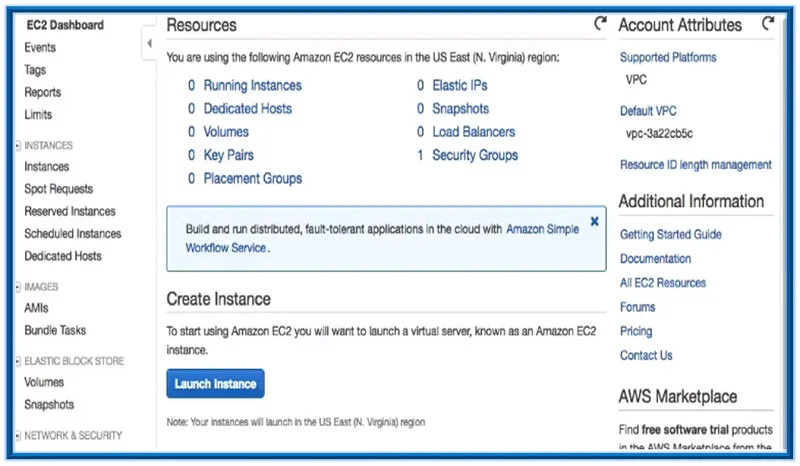800x466 pixels.
Task: Collapse the INSTANCES sidebar section
Action: pos(18,146)
